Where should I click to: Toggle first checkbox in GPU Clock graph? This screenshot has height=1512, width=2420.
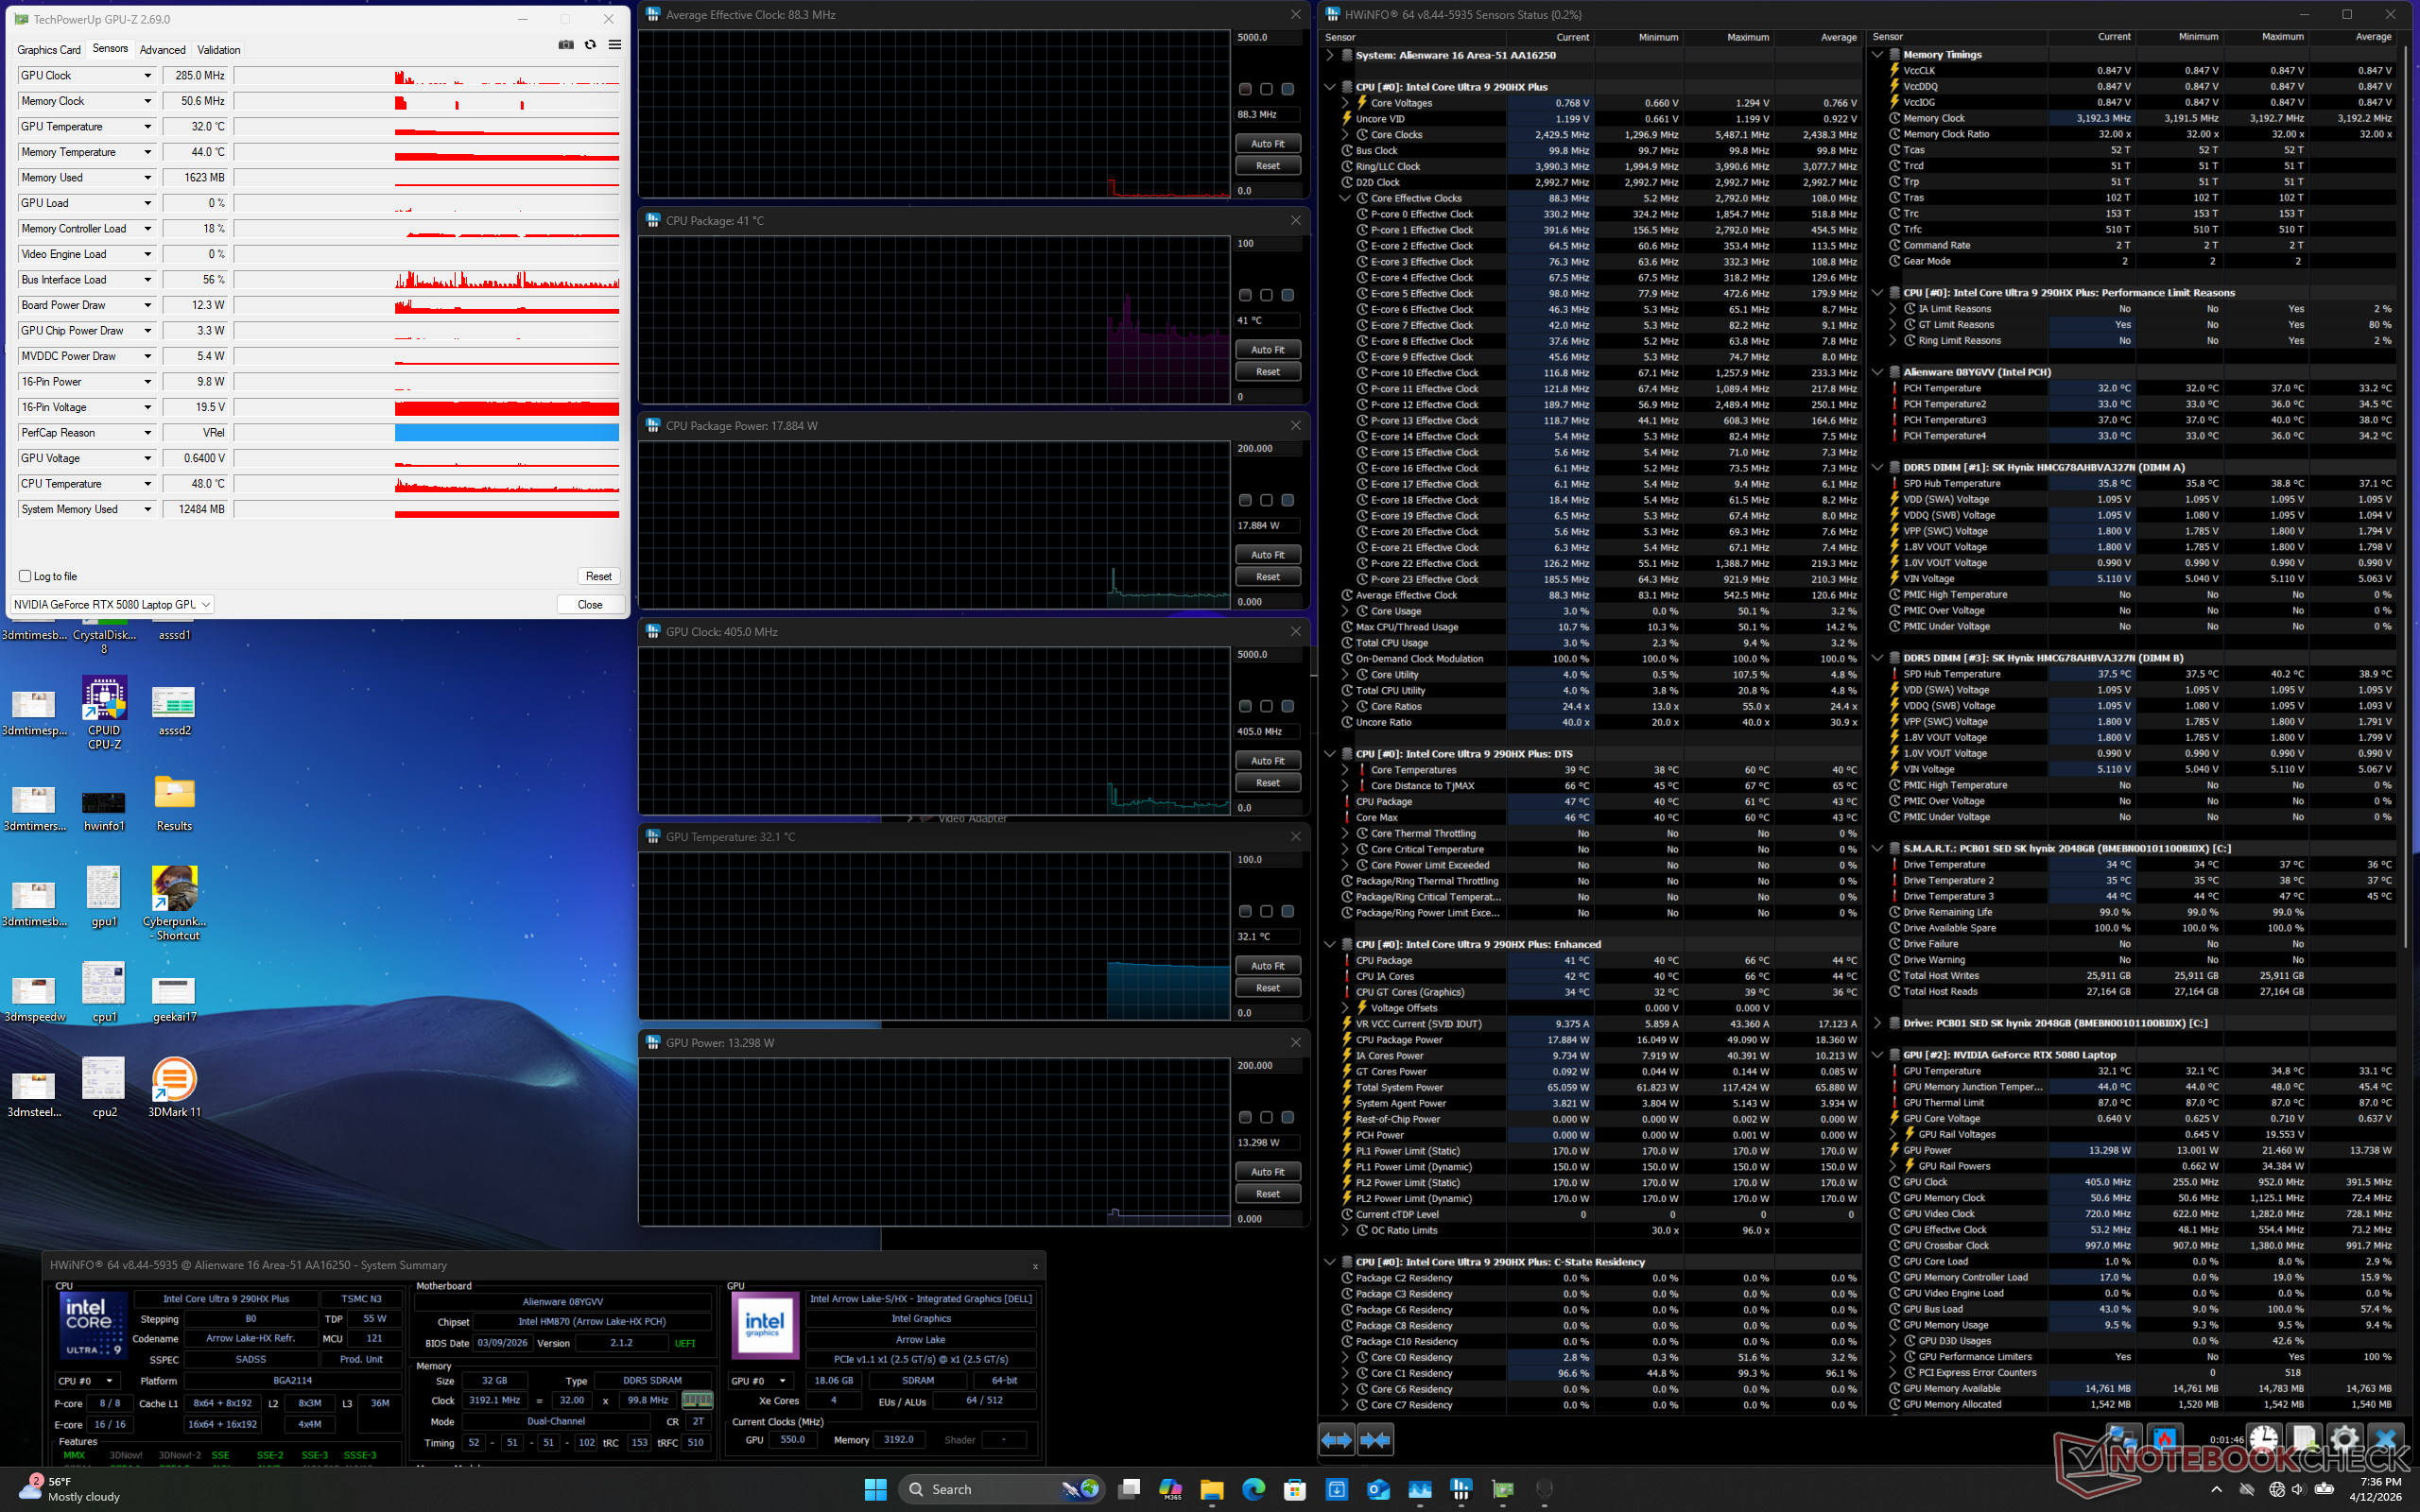coord(1245,706)
